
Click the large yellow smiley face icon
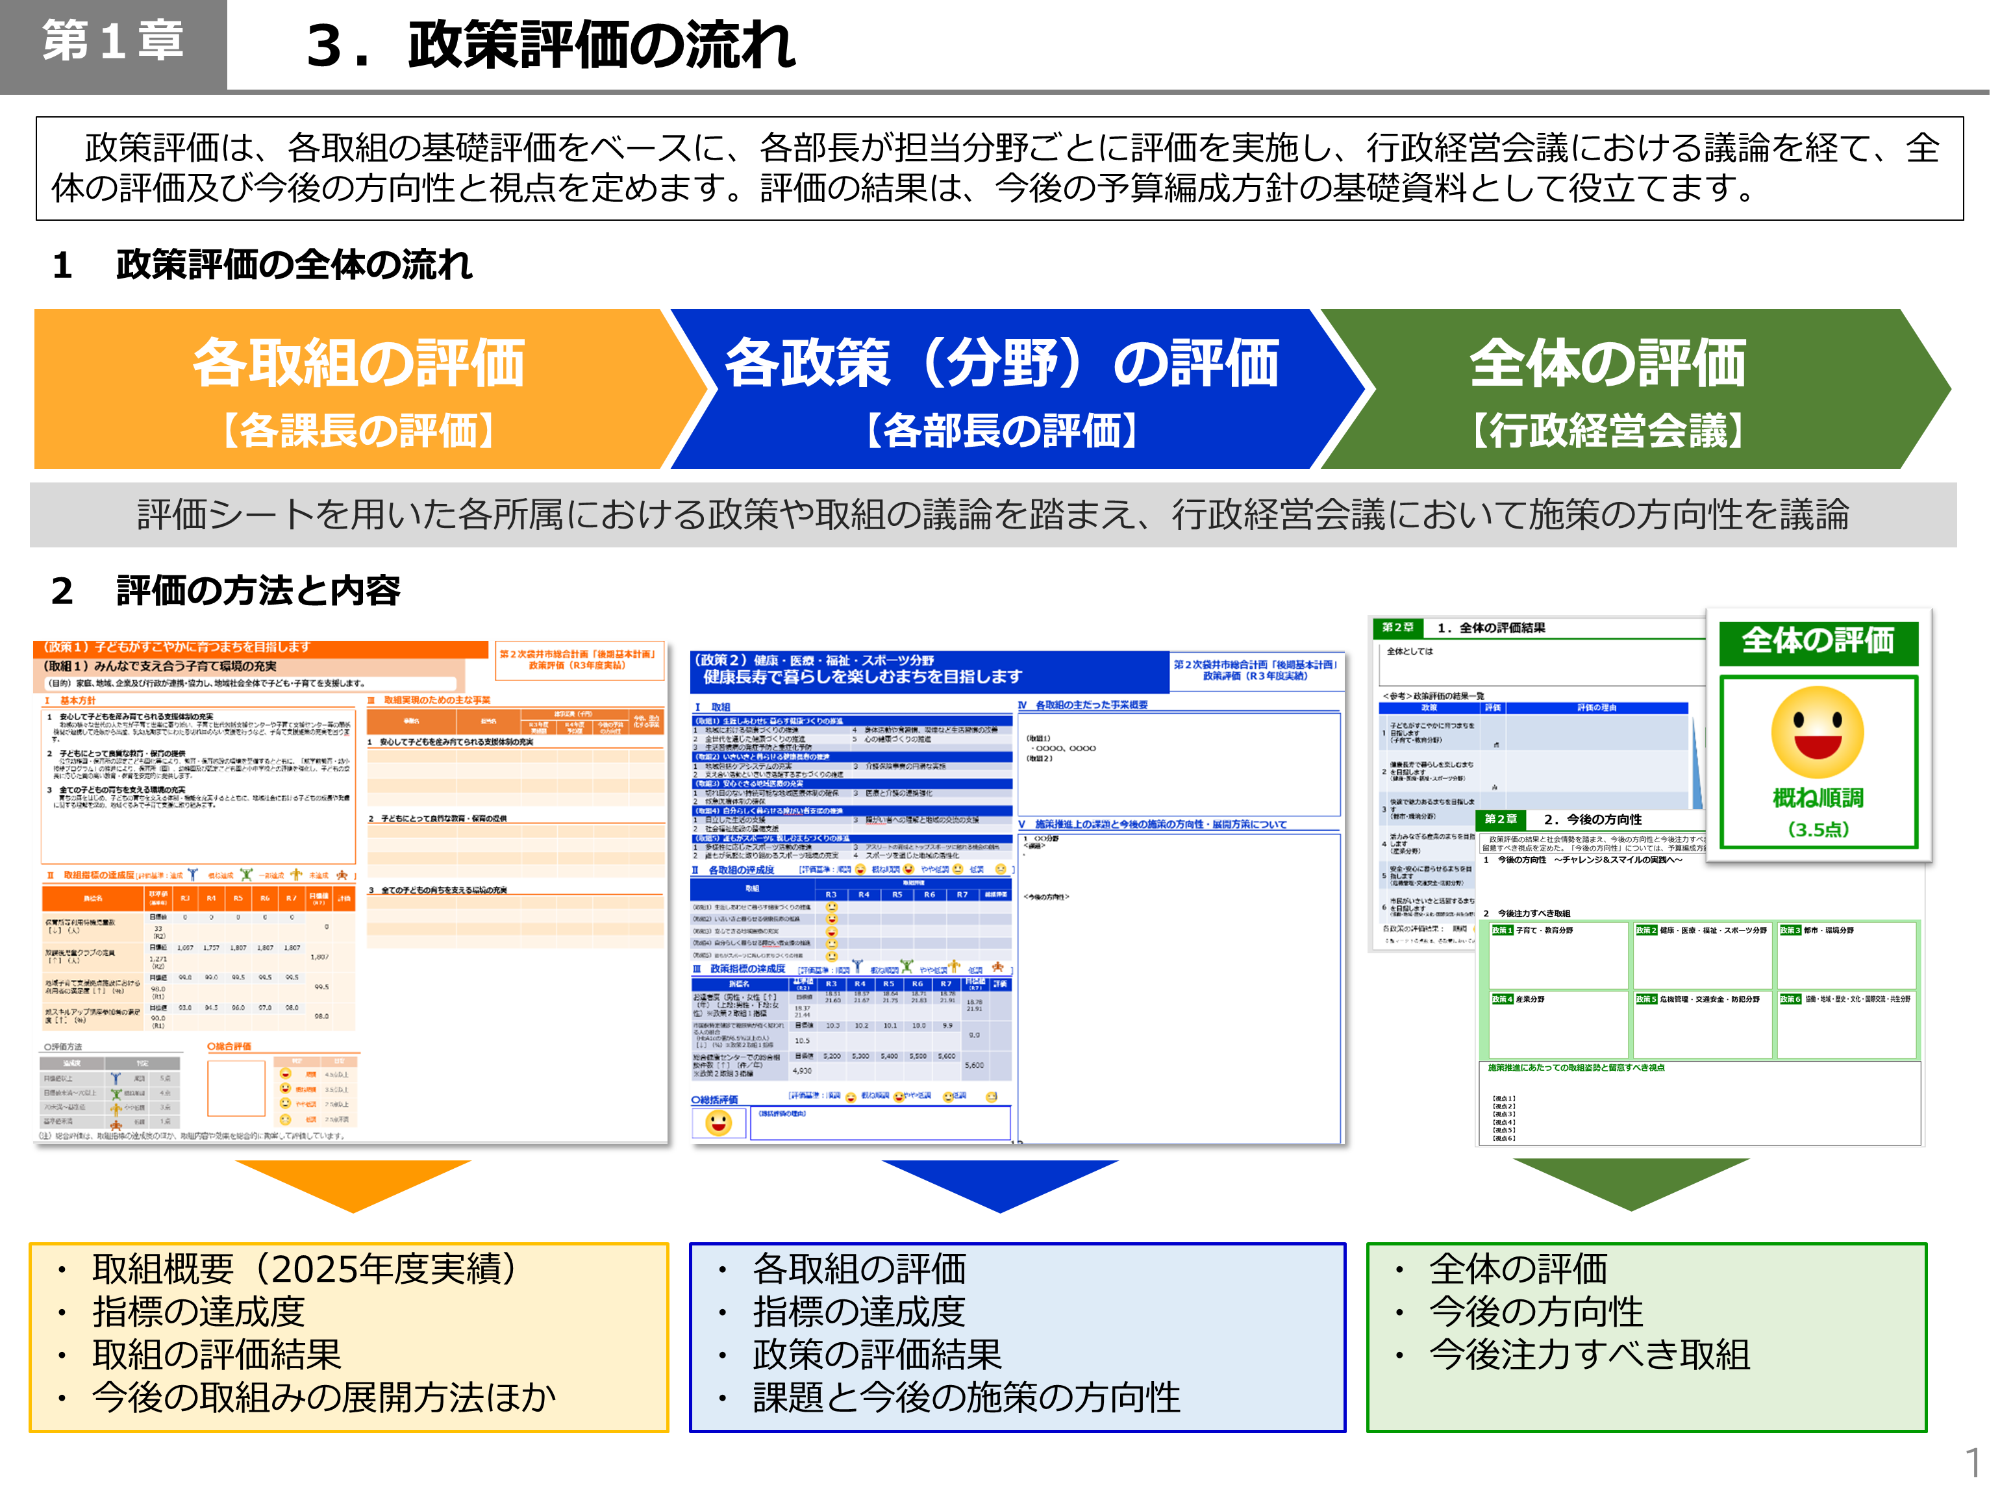click(1817, 733)
